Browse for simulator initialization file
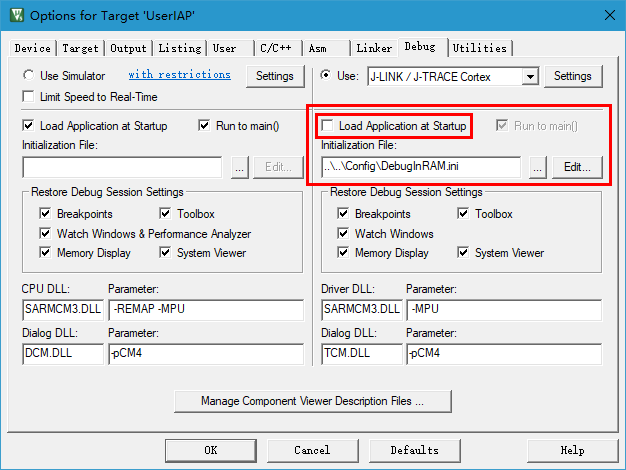The image size is (626, 470). pos(240,168)
